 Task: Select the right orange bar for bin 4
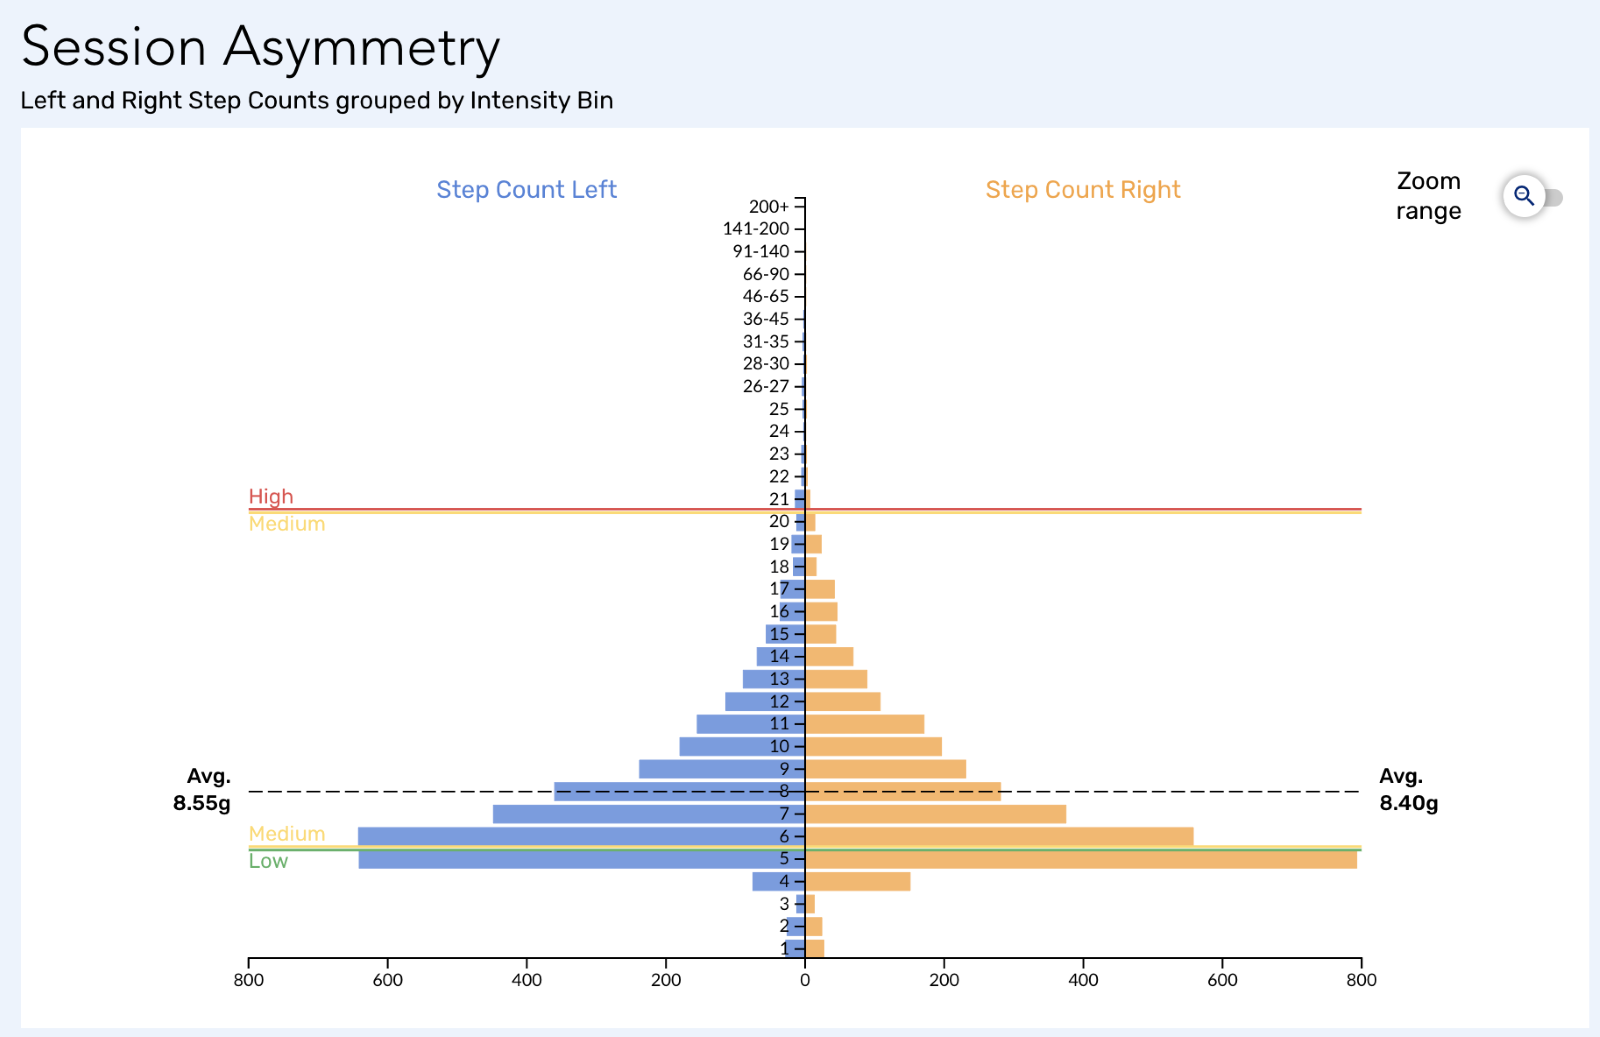(x=858, y=881)
